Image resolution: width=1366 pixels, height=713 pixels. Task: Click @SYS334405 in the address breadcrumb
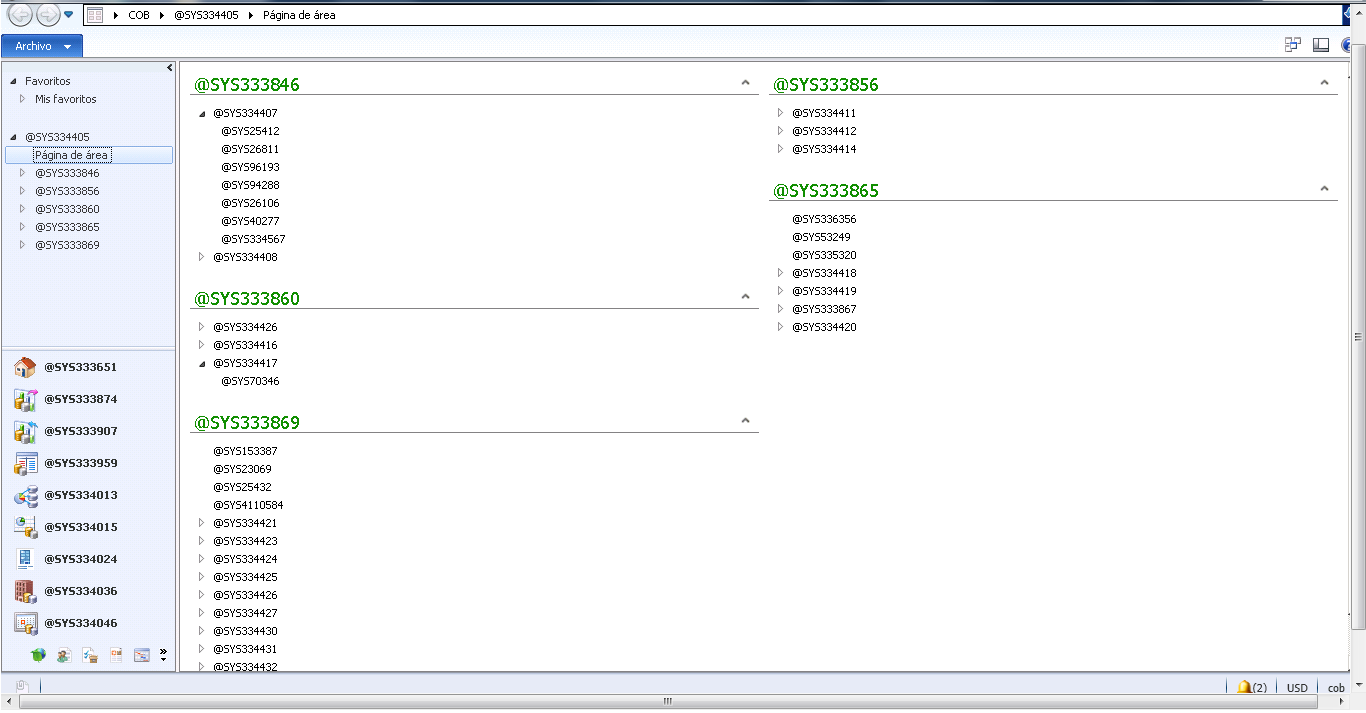click(x=206, y=16)
